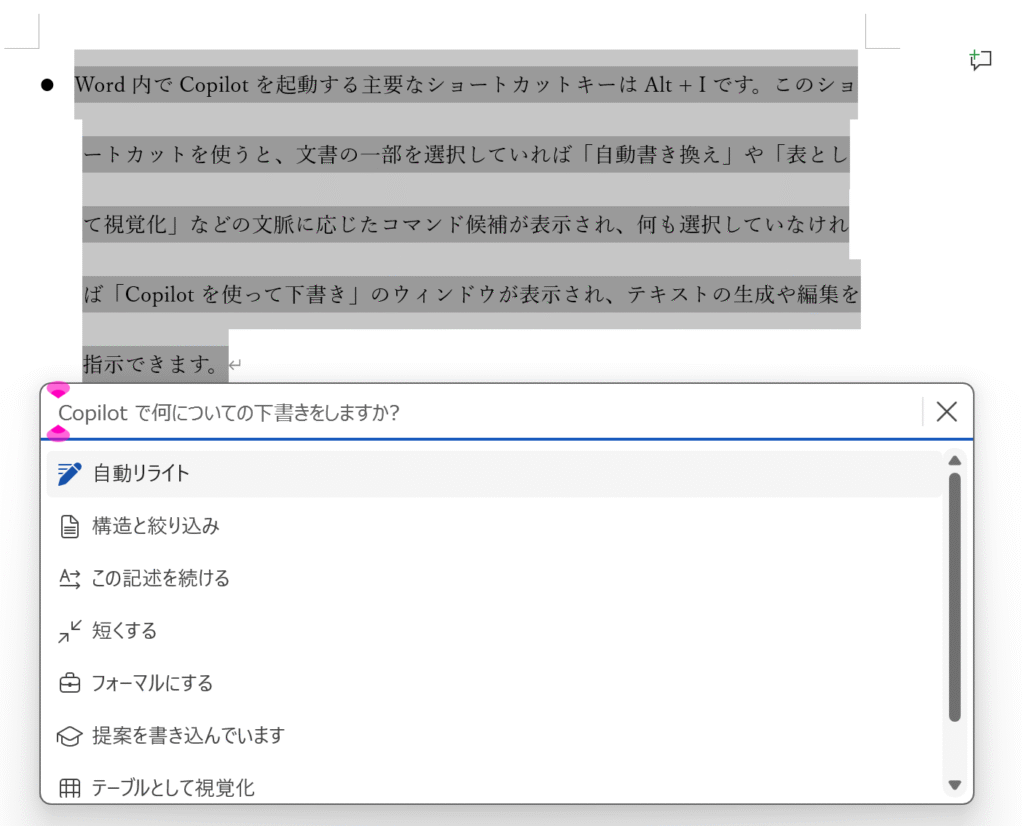Click the pencil icon for 自動リライト

point(69,474)
